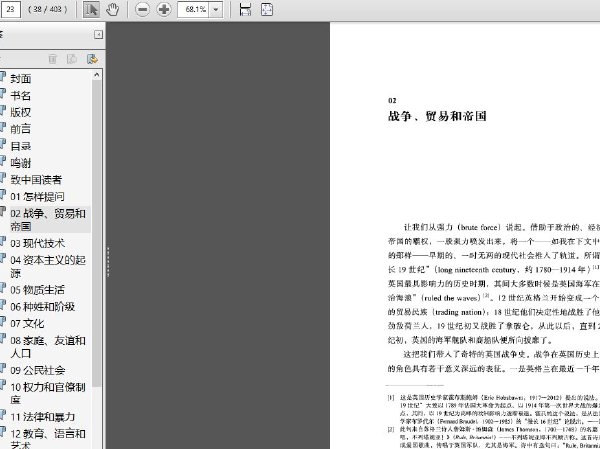This screenshot has width=600, height=449.
Task: Activate the hand pan tool
Action: (x=112, y=9)
